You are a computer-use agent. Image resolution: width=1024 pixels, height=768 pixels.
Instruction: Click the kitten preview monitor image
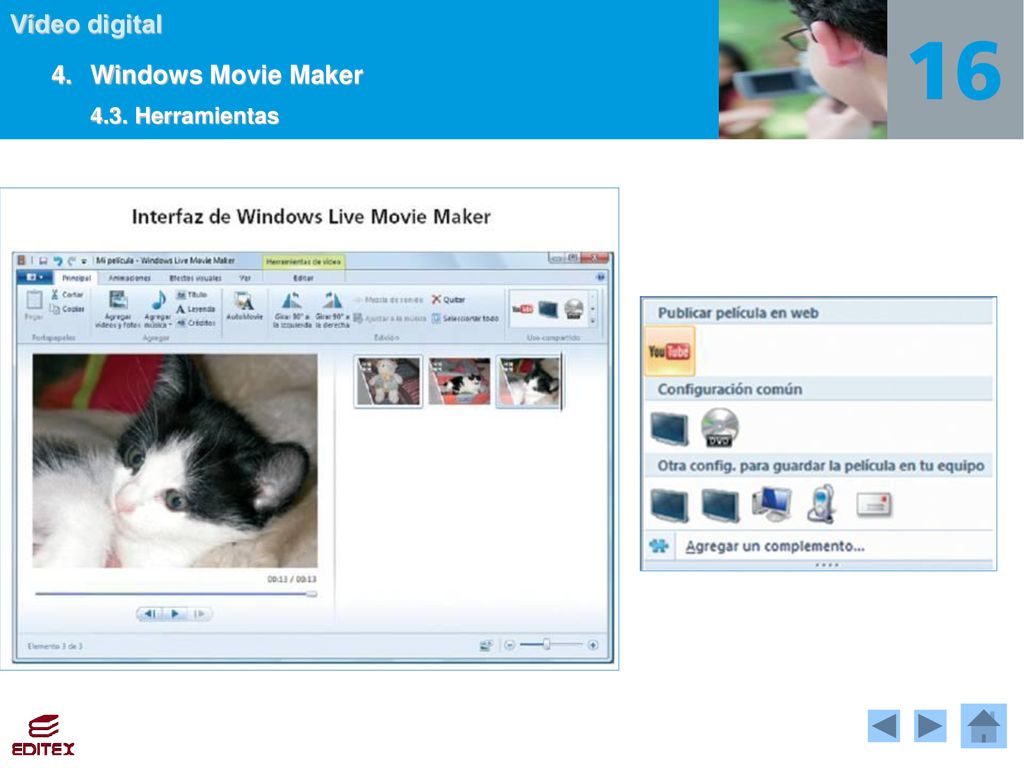[x=175, y=461]
